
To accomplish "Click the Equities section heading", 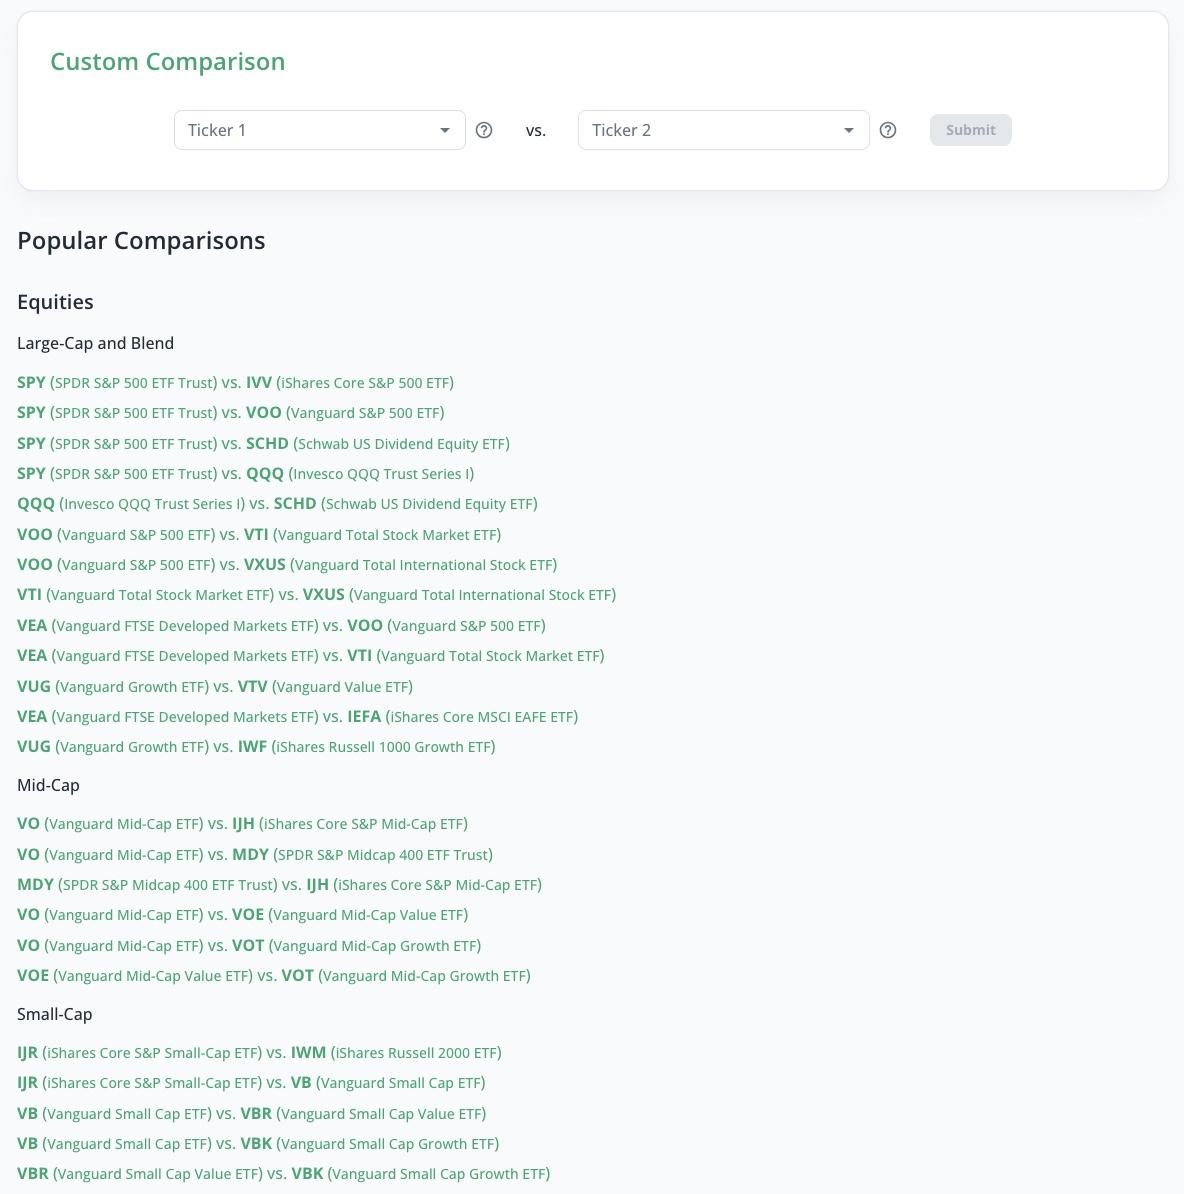I will pos(55,302).
